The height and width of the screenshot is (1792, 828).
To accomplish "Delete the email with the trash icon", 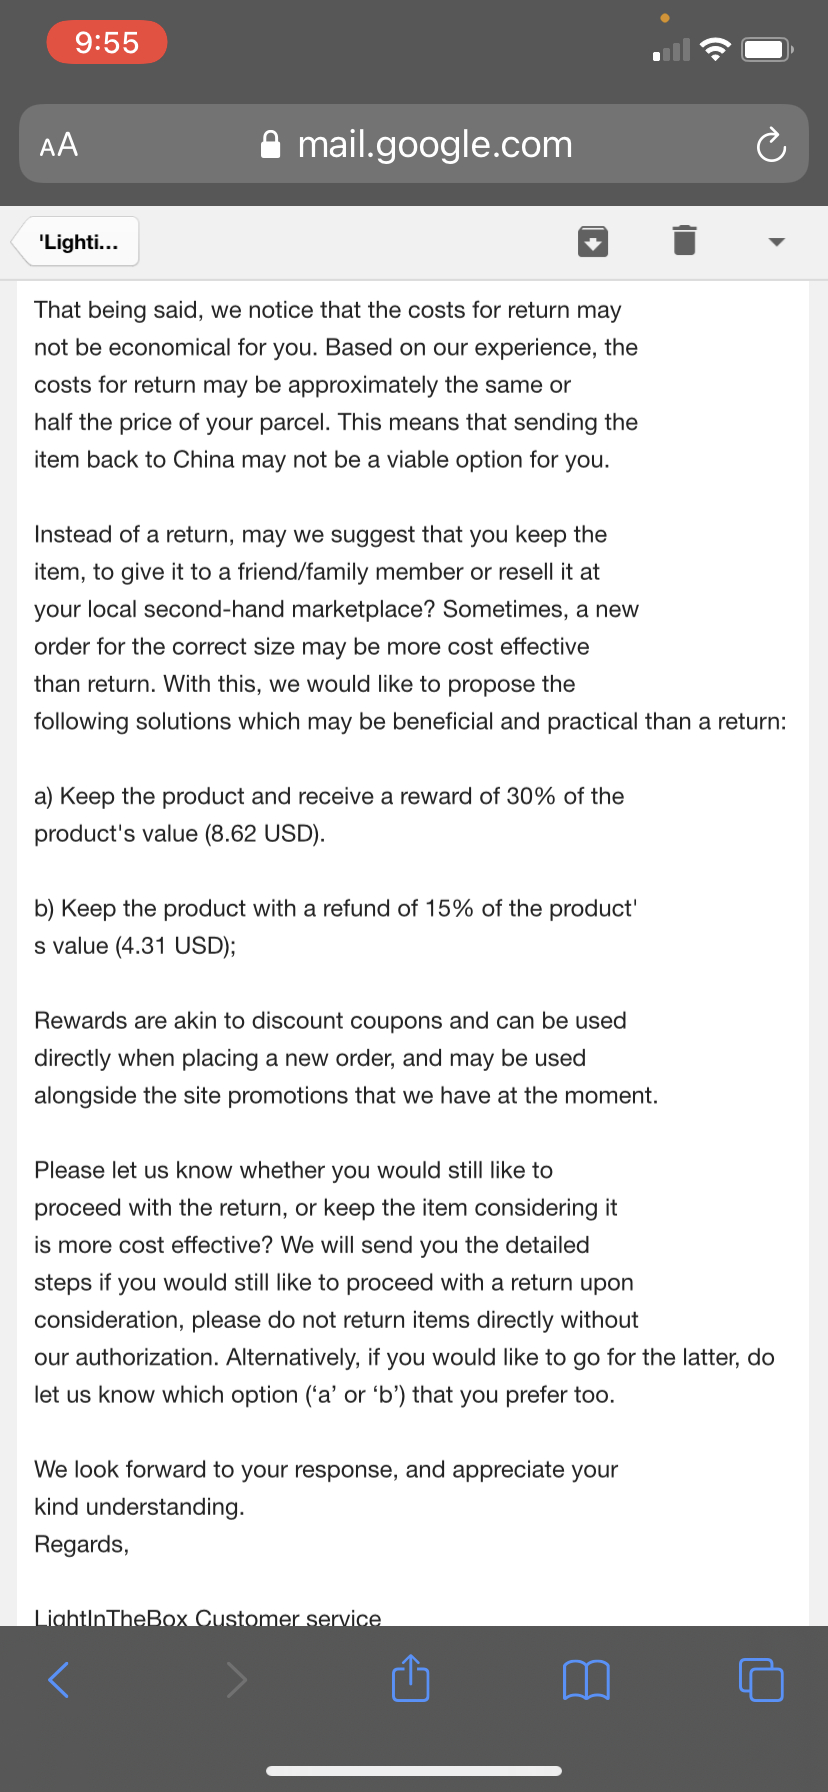I will 684,241.
